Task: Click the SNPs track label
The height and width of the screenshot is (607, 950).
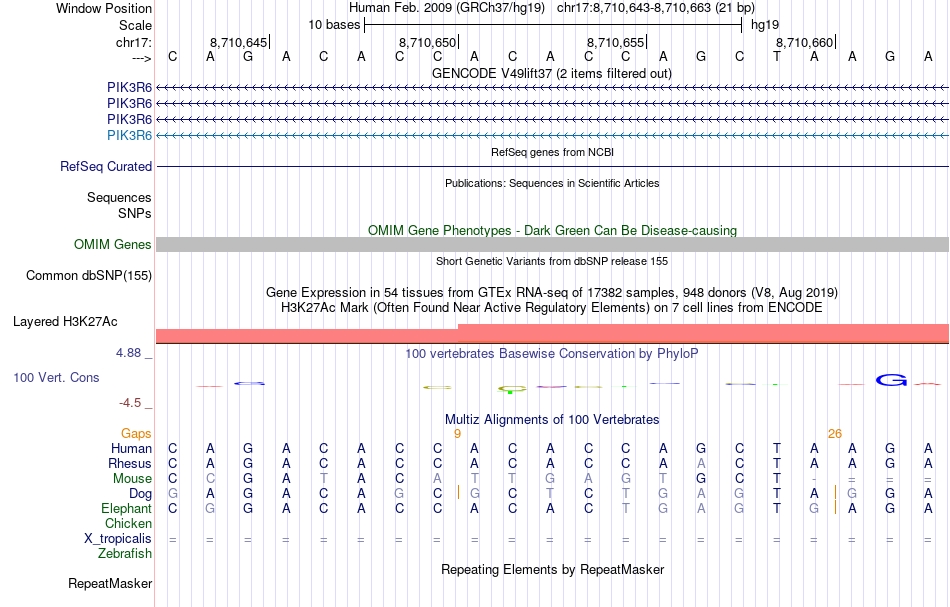Action: tap(135, 213)
